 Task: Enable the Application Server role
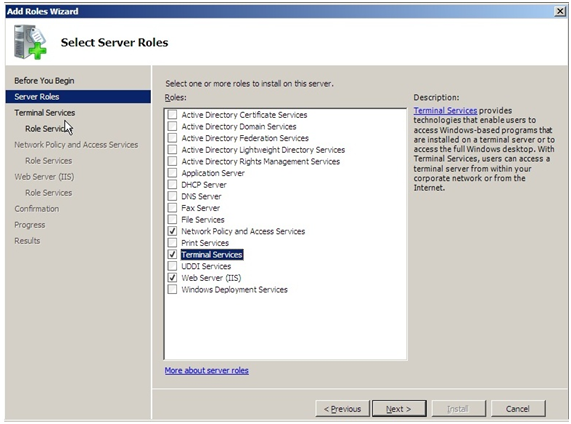172,173
